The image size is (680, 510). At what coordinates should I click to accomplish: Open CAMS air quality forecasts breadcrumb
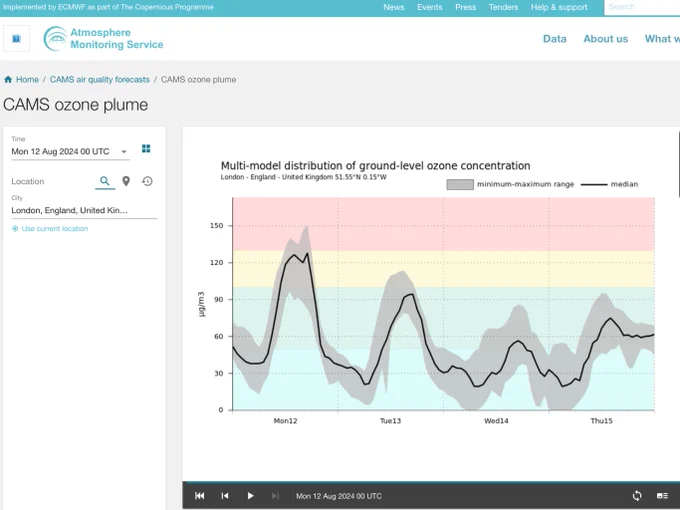100,79
